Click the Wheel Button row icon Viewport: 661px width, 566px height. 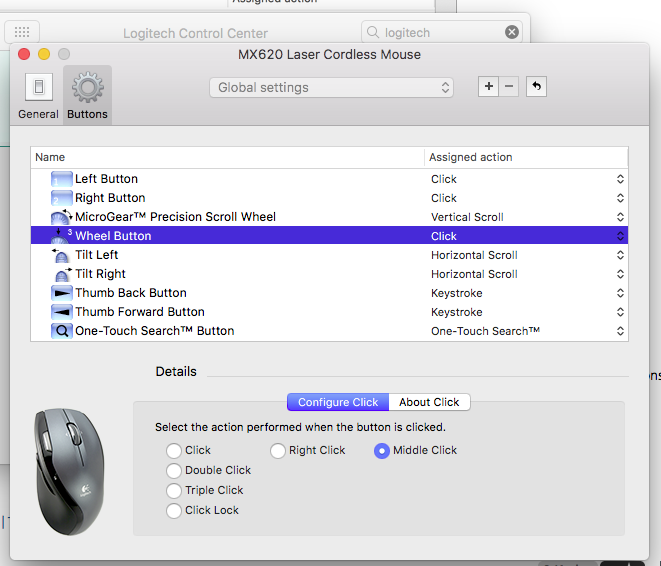(62, 236)
